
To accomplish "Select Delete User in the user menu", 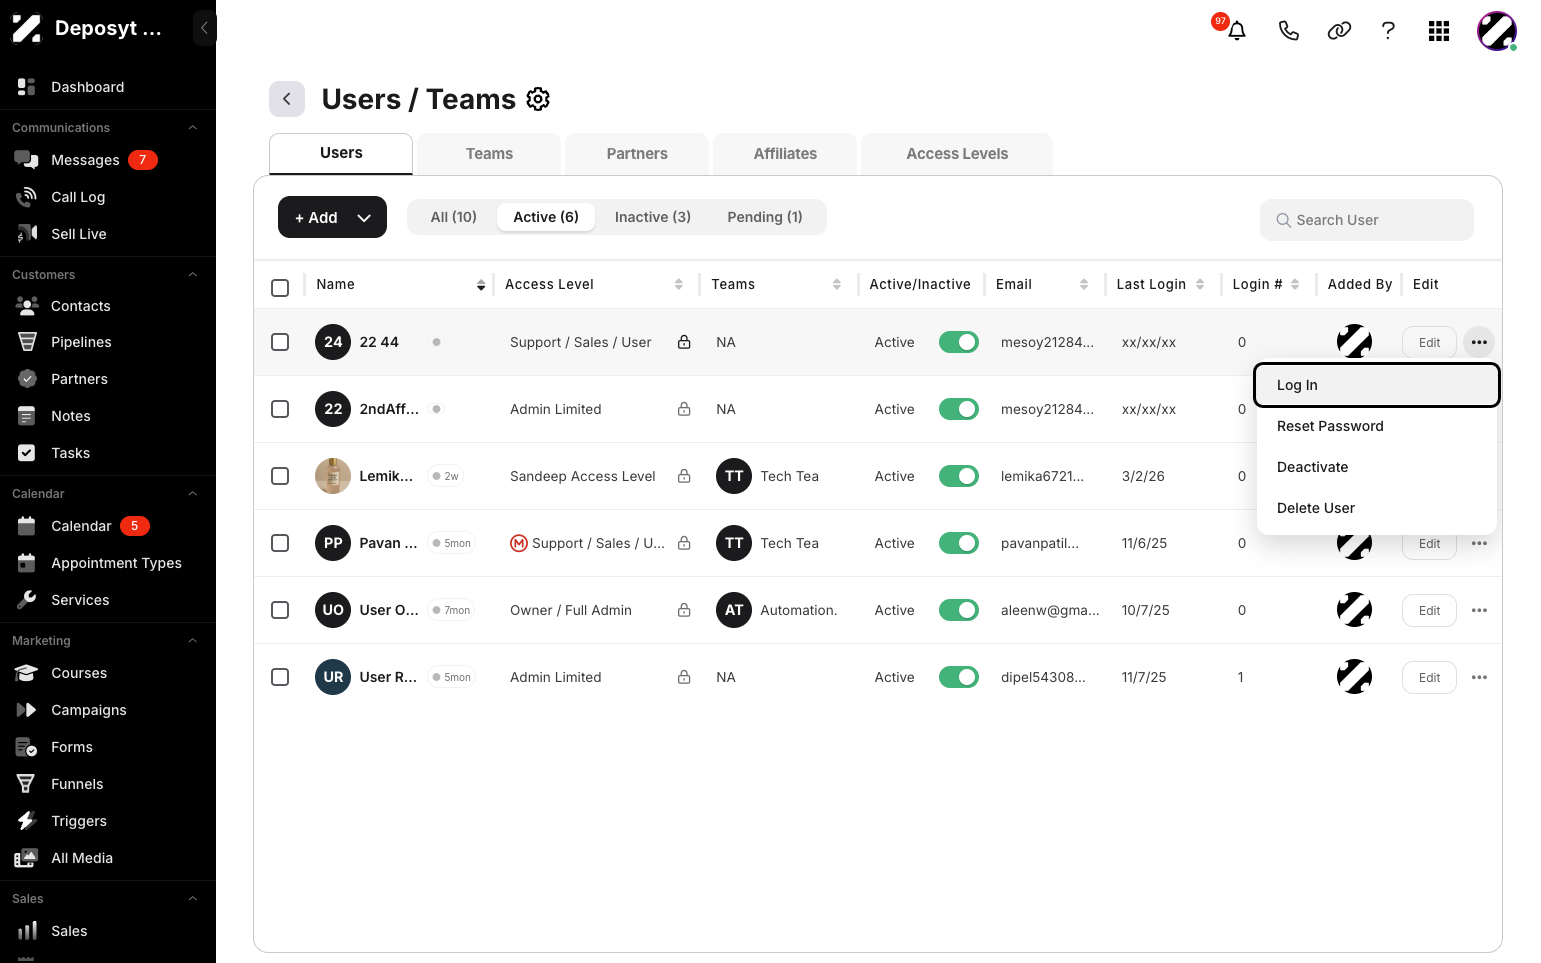I will point(1377,508).
